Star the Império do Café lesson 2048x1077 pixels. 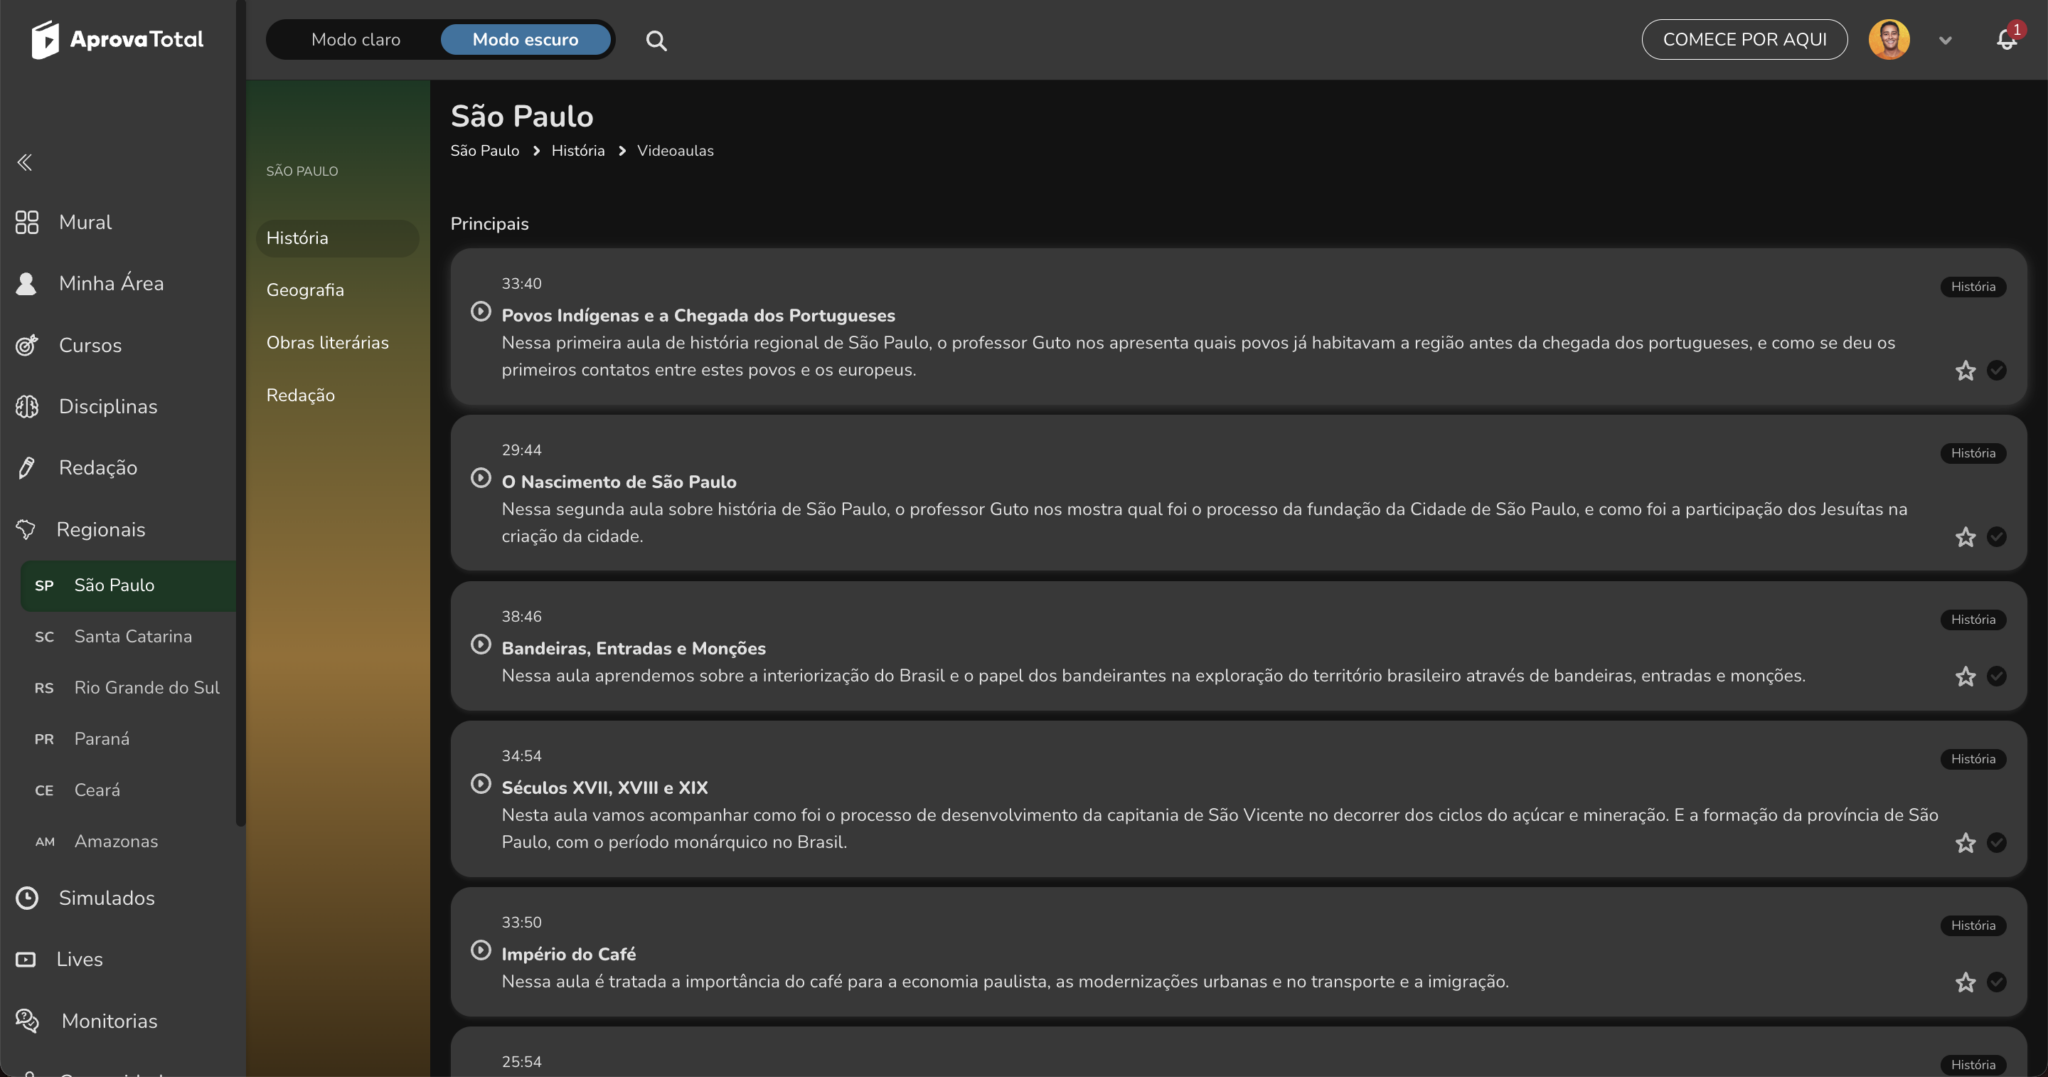click(x=1965, y=982)
